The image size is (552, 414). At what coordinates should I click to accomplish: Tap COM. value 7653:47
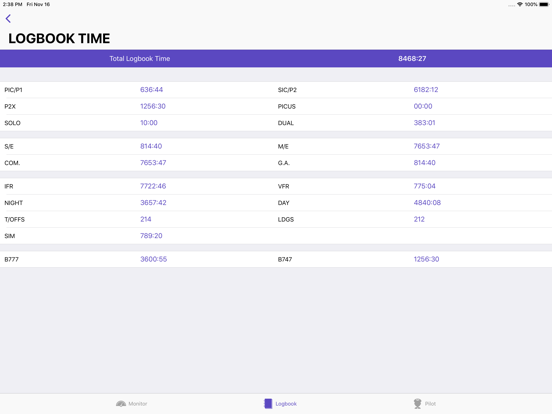pos(153,163)
